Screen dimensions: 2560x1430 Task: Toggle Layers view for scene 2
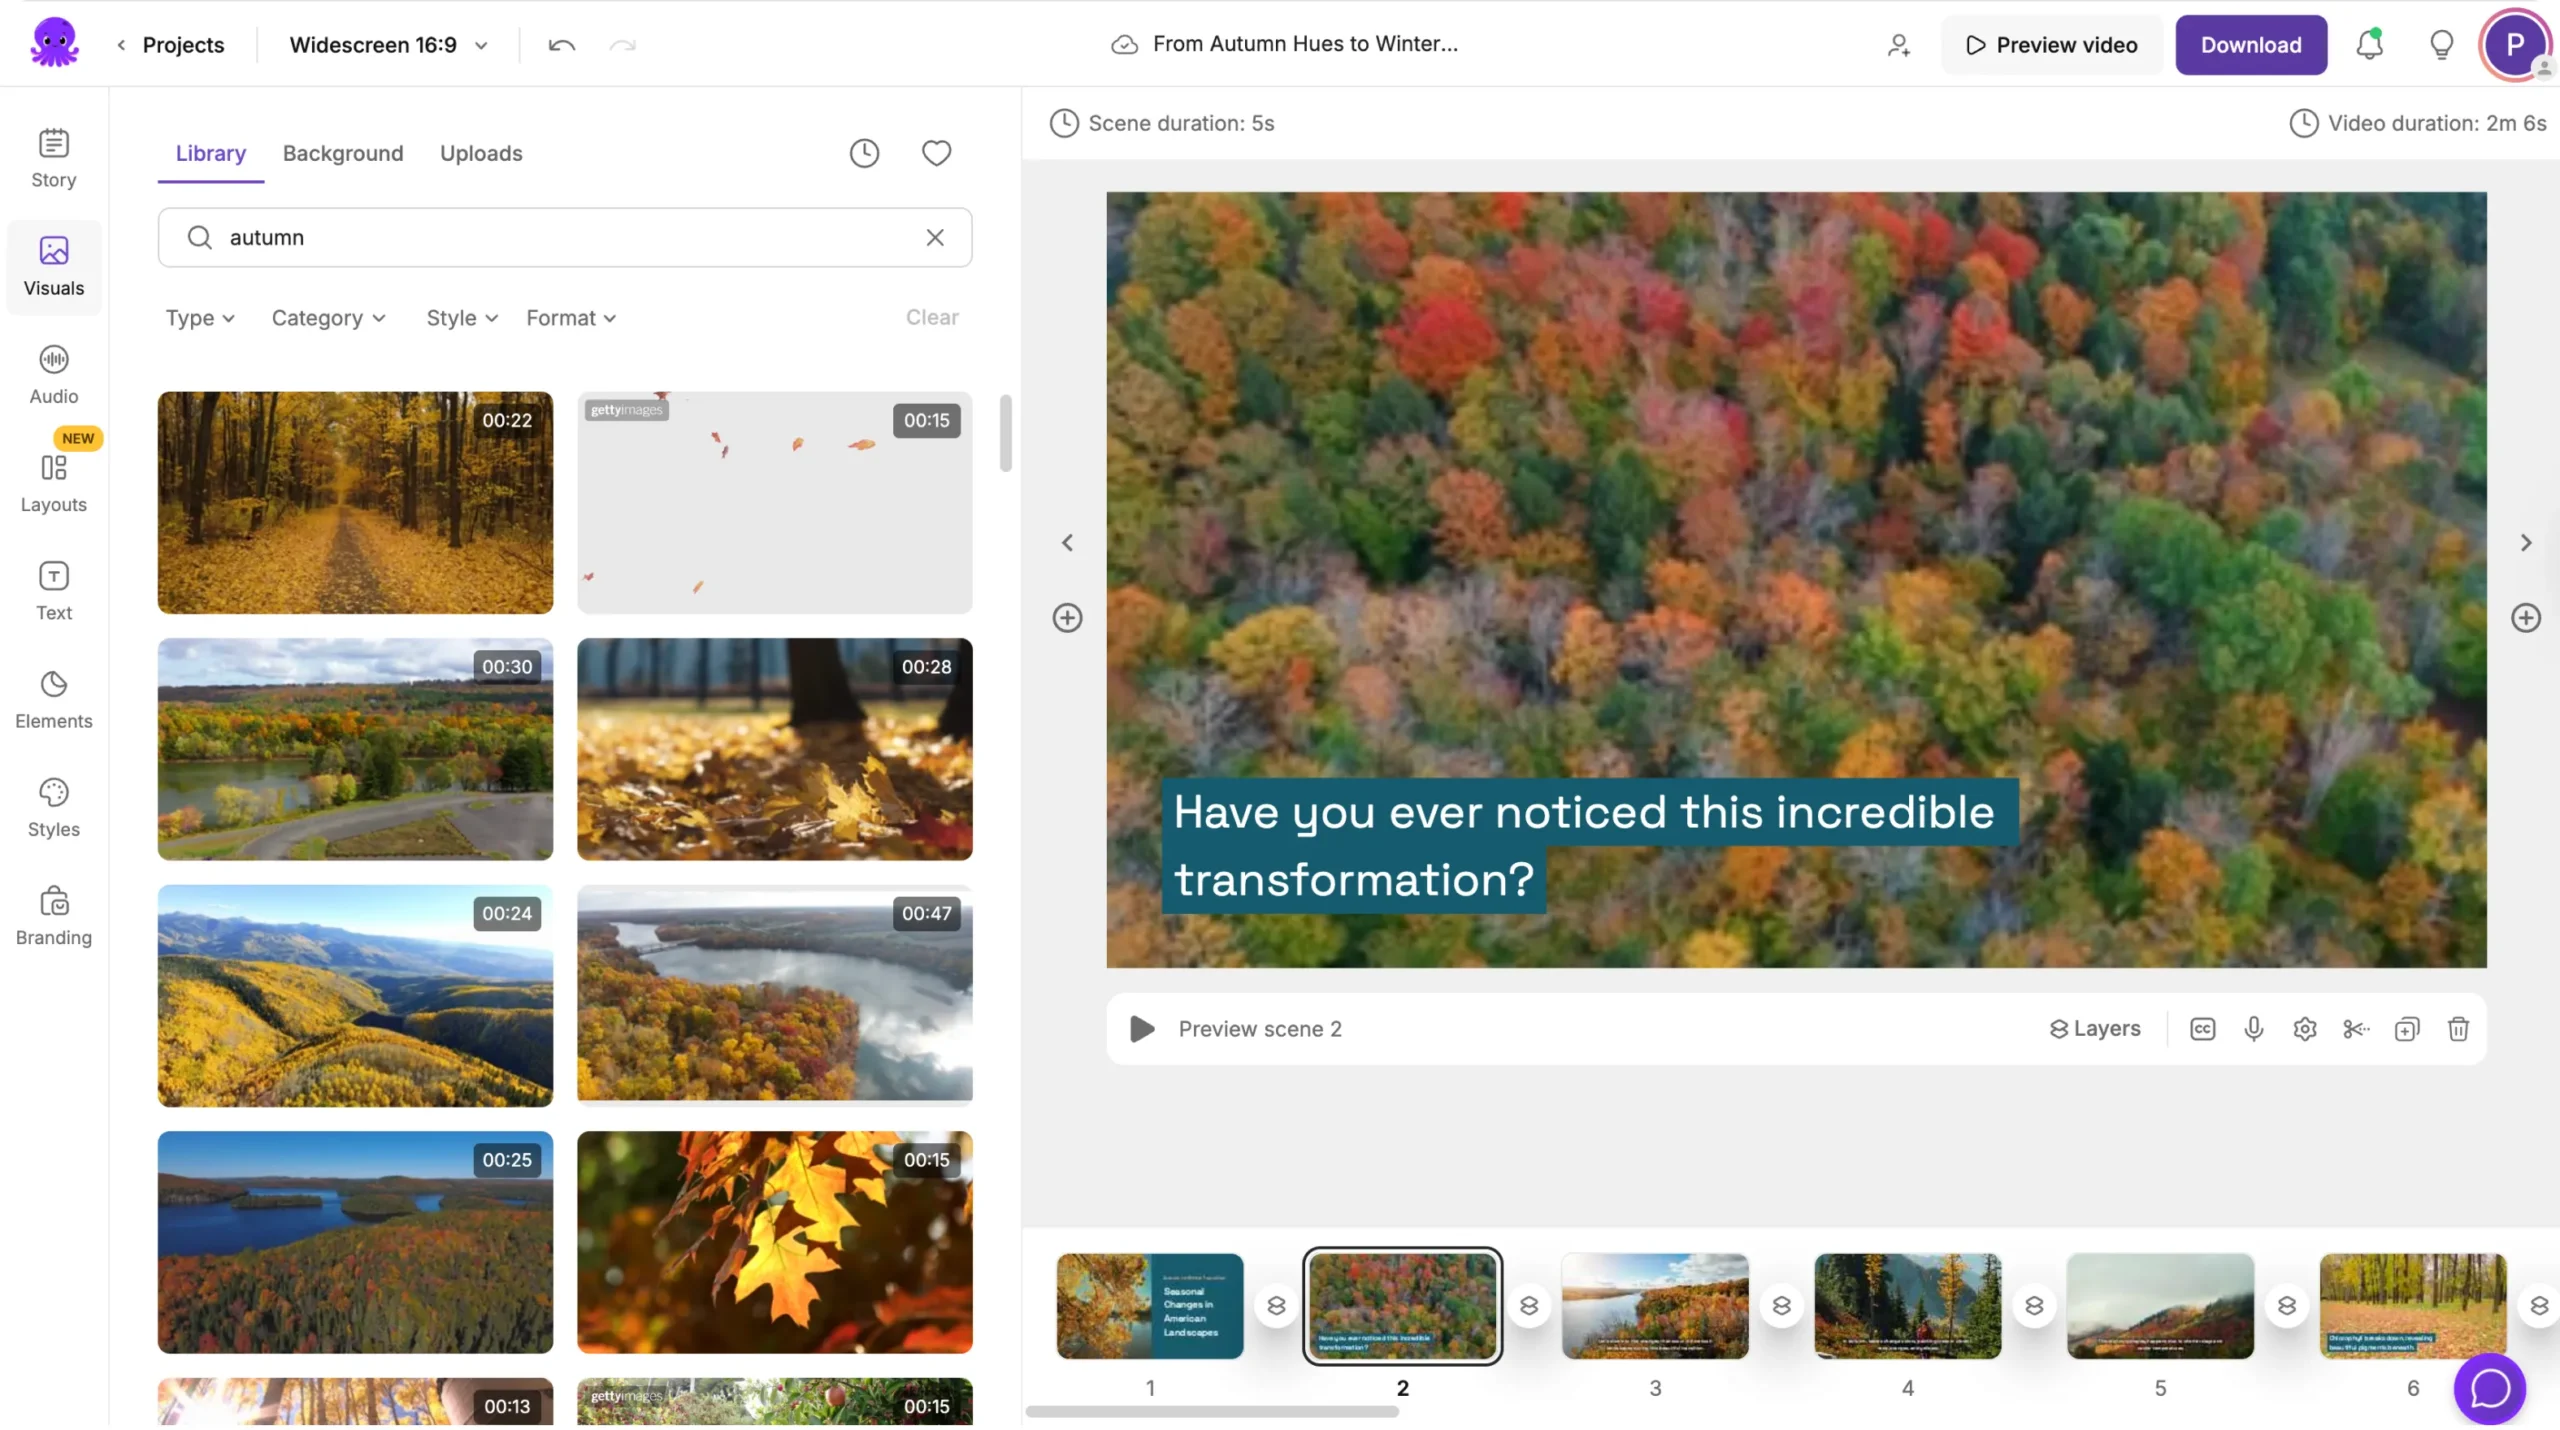pos(2094,1029)
